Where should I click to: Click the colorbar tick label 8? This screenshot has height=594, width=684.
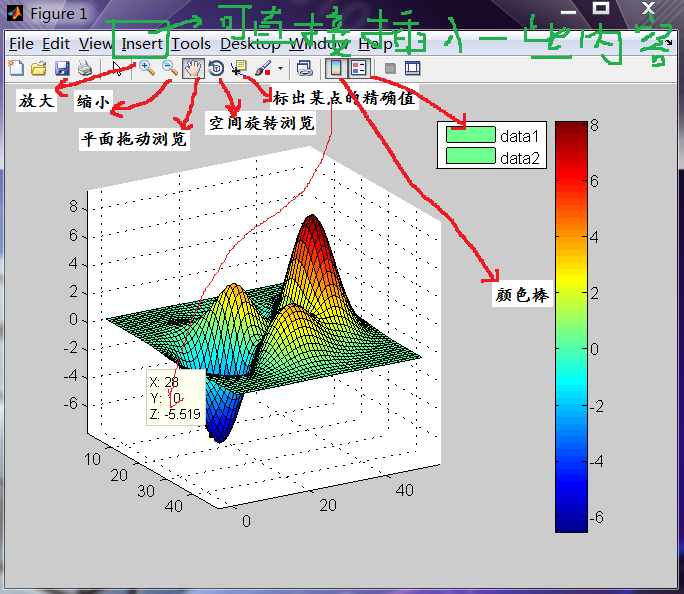[x=594, y=126]
